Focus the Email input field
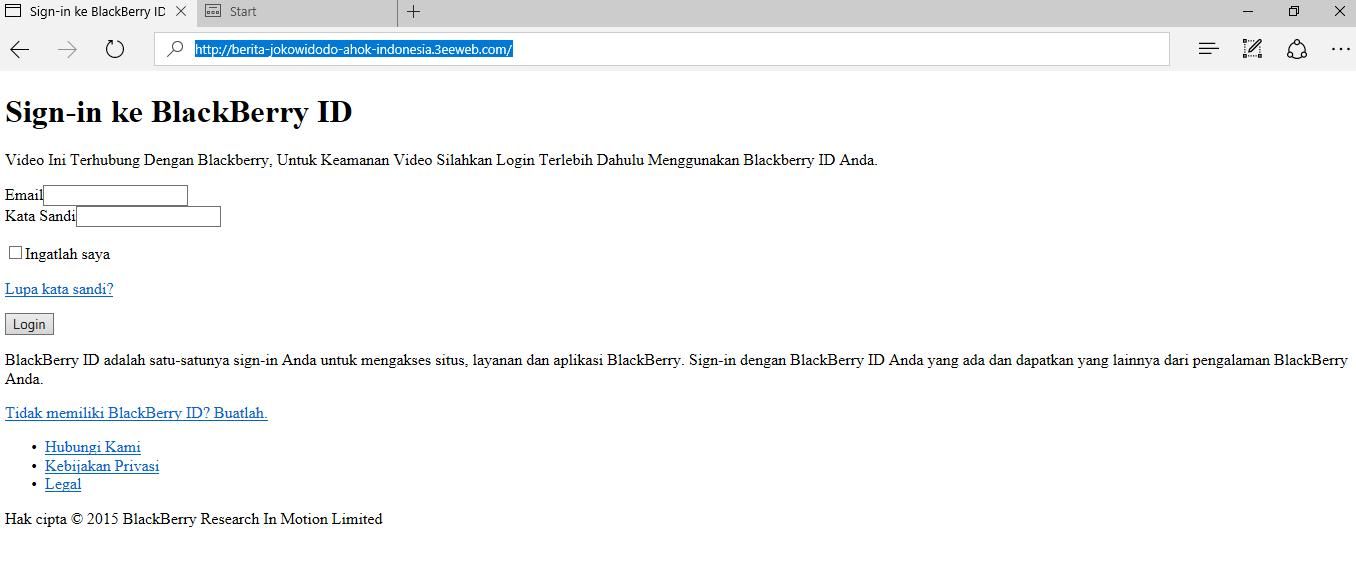Image resolution: width=1356 pixels, height=567 pixels. [116, 195]
